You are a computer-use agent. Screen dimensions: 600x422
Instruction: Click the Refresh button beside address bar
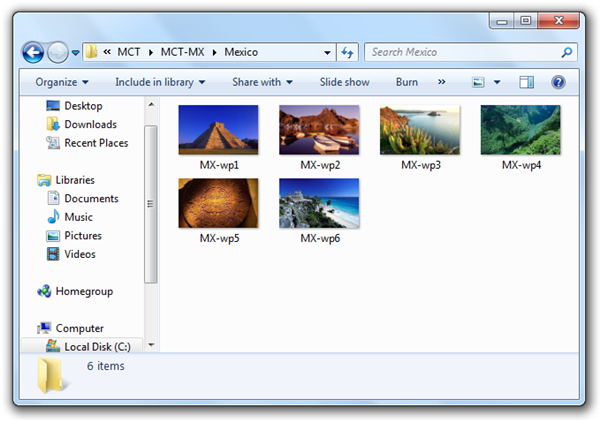[x=348, y=52]
